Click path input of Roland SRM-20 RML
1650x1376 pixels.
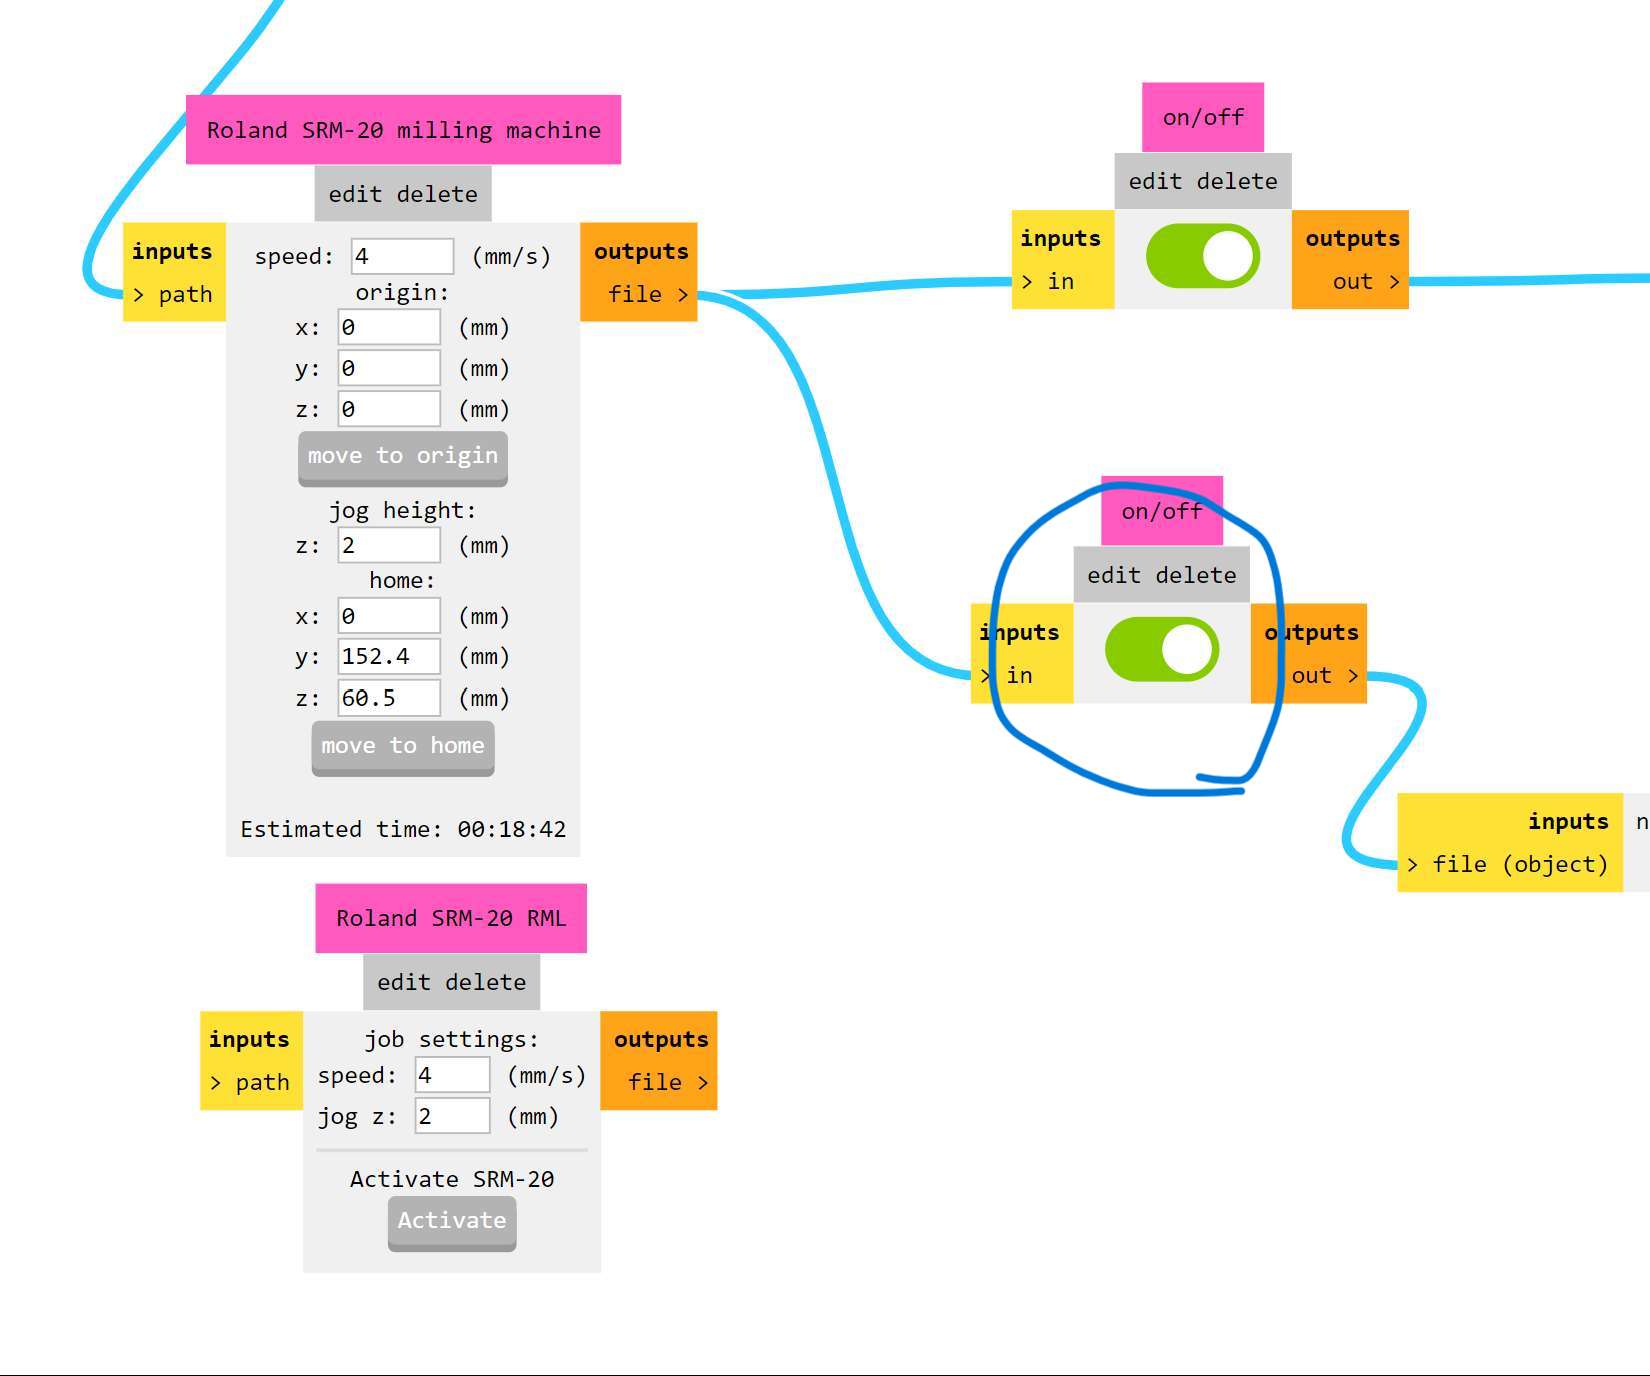click(x=250, y=1082)
